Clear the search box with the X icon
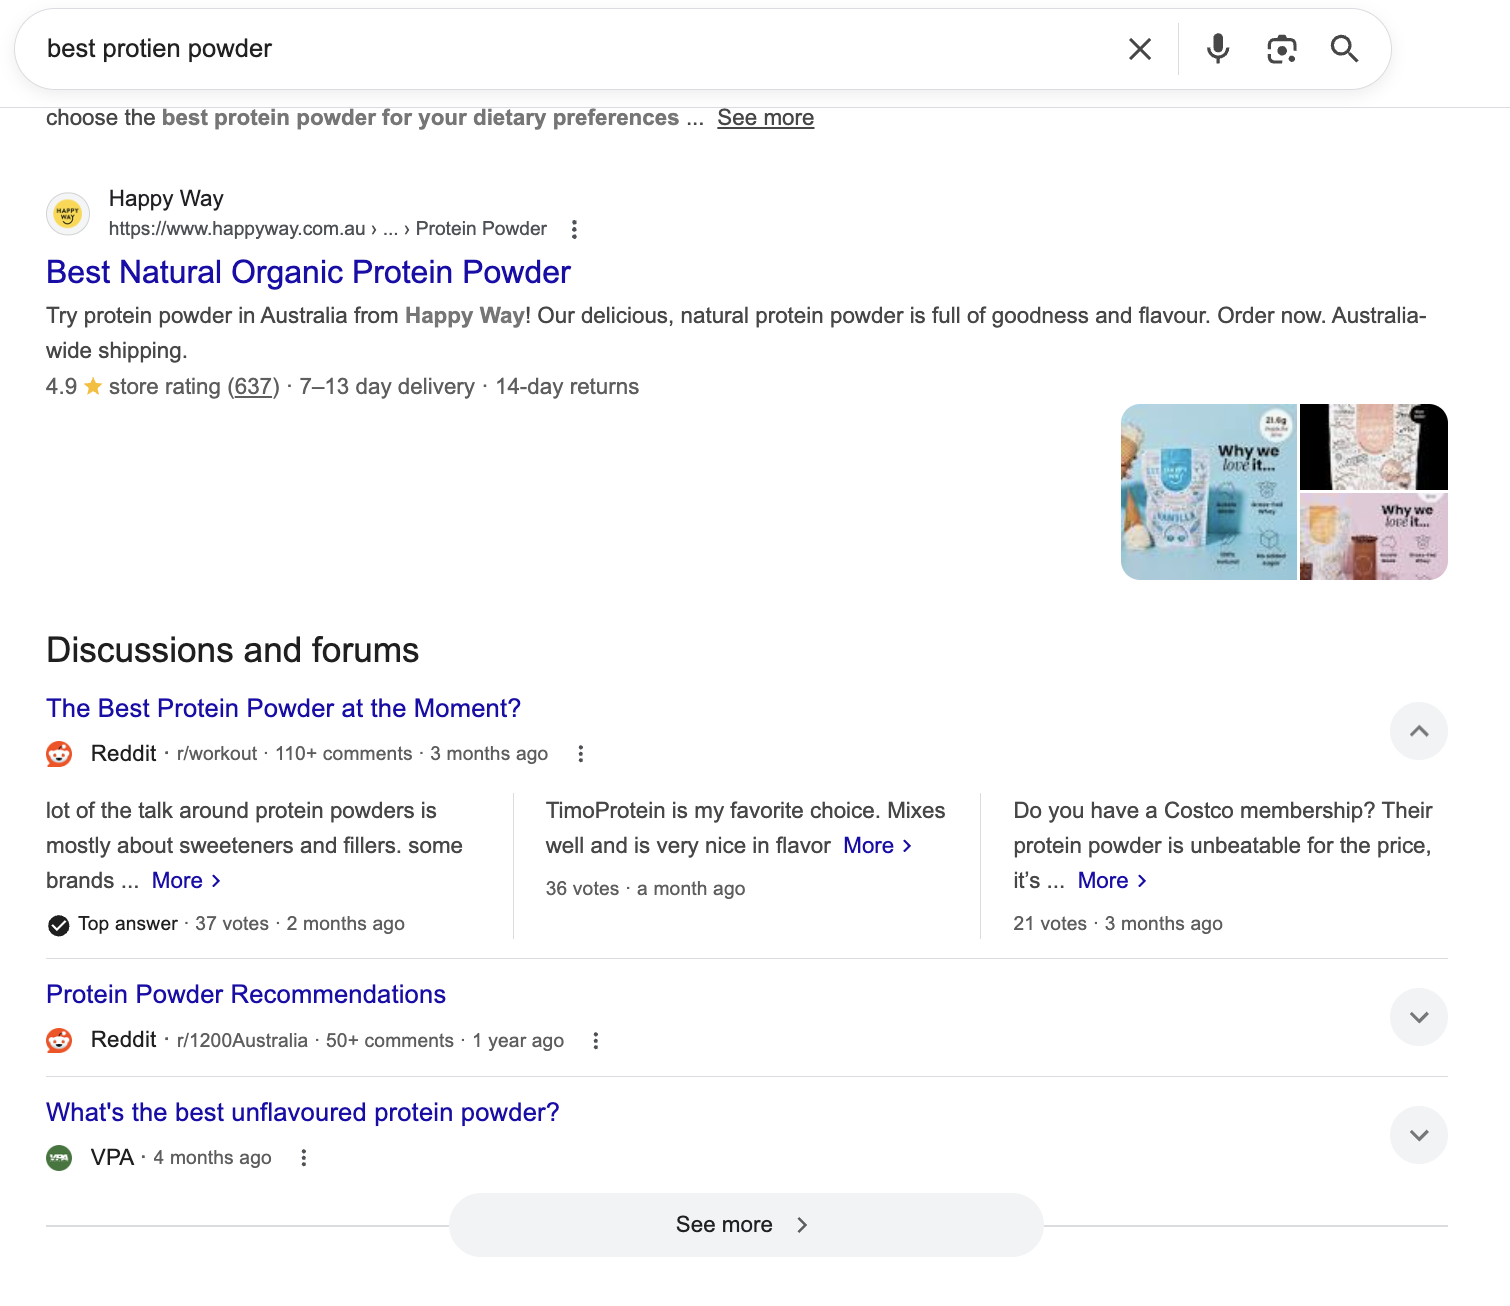1510x1306 pixels. click(x=1140, y=49)
